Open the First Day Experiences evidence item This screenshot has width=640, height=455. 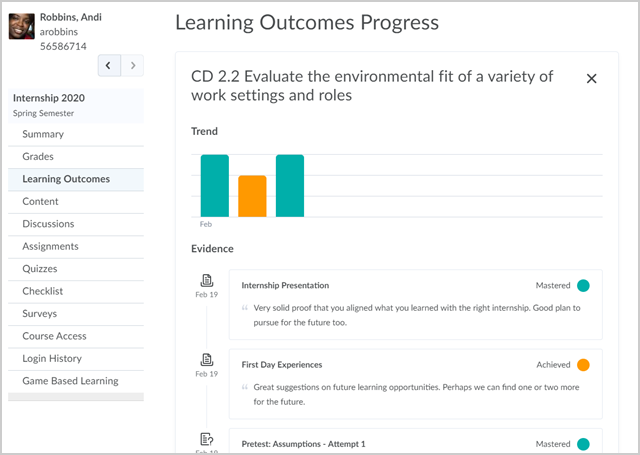tap(416, 384)
